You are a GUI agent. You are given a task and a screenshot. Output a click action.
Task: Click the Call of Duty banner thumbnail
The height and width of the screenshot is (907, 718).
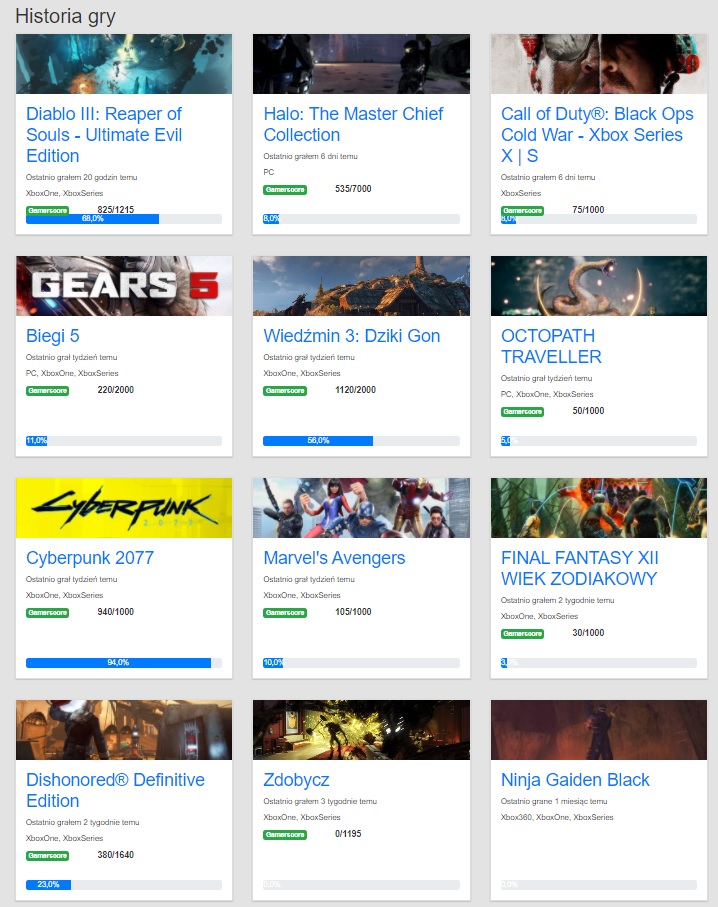pos(599,64)
